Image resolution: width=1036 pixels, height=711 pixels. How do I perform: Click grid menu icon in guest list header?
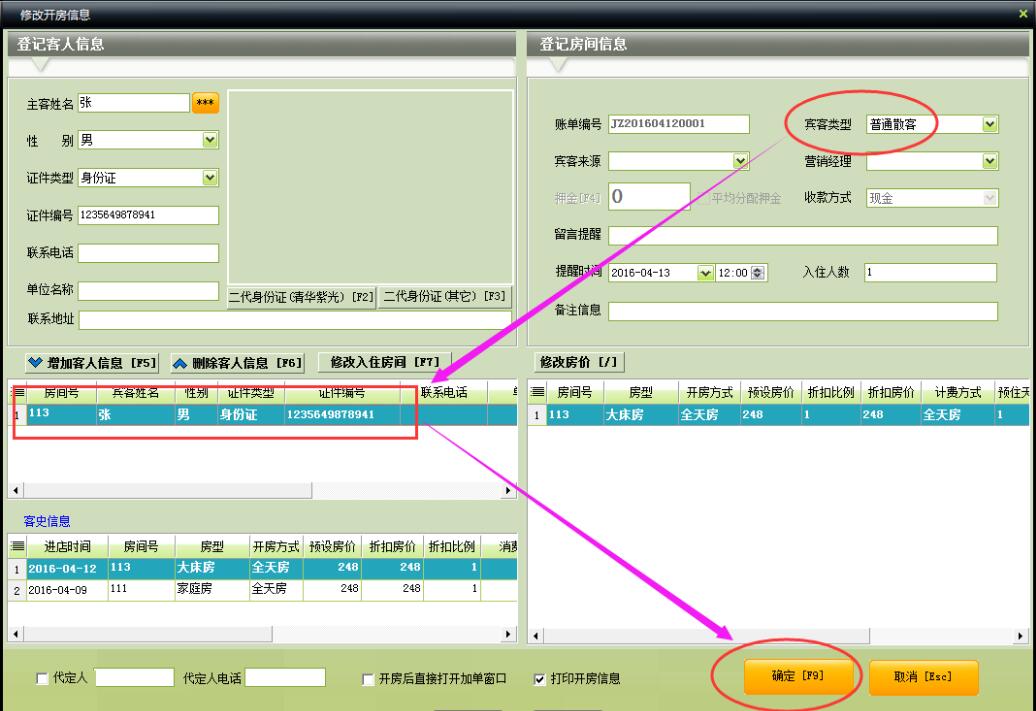[18, 393]
